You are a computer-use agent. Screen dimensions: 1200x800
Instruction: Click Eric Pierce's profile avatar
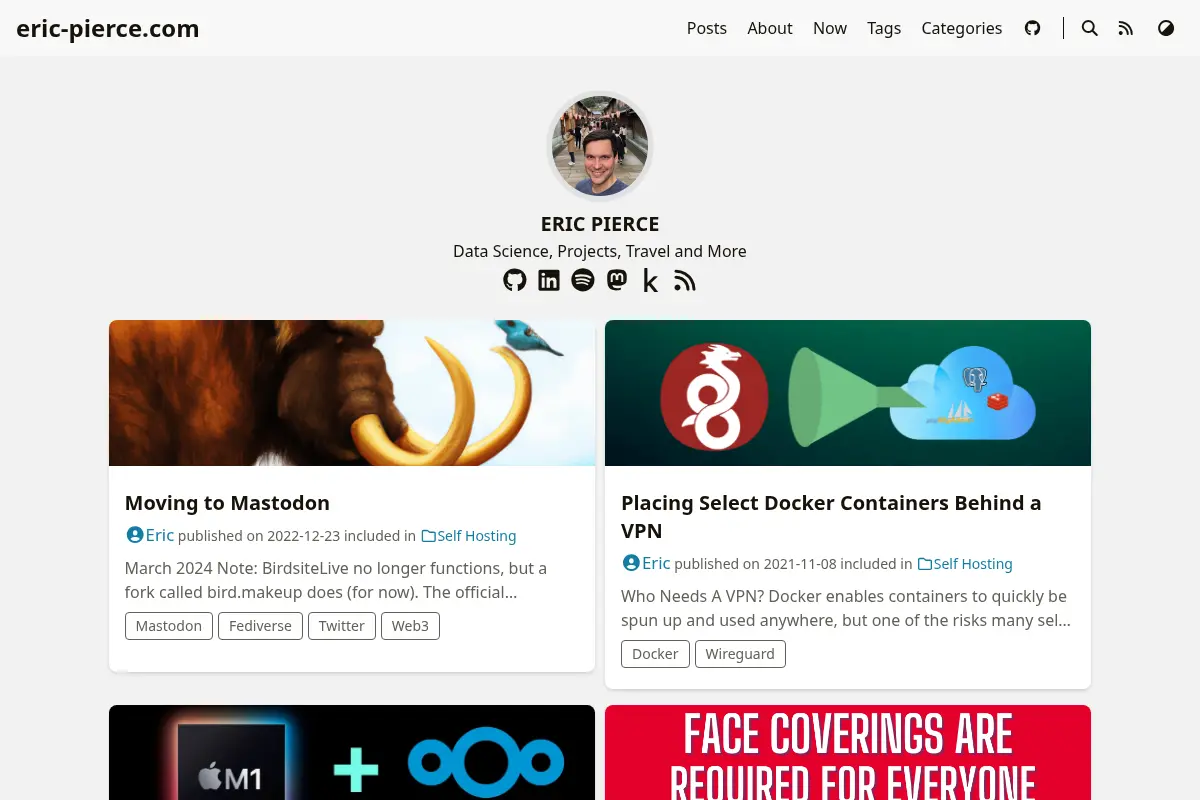(x=600, y=146)
